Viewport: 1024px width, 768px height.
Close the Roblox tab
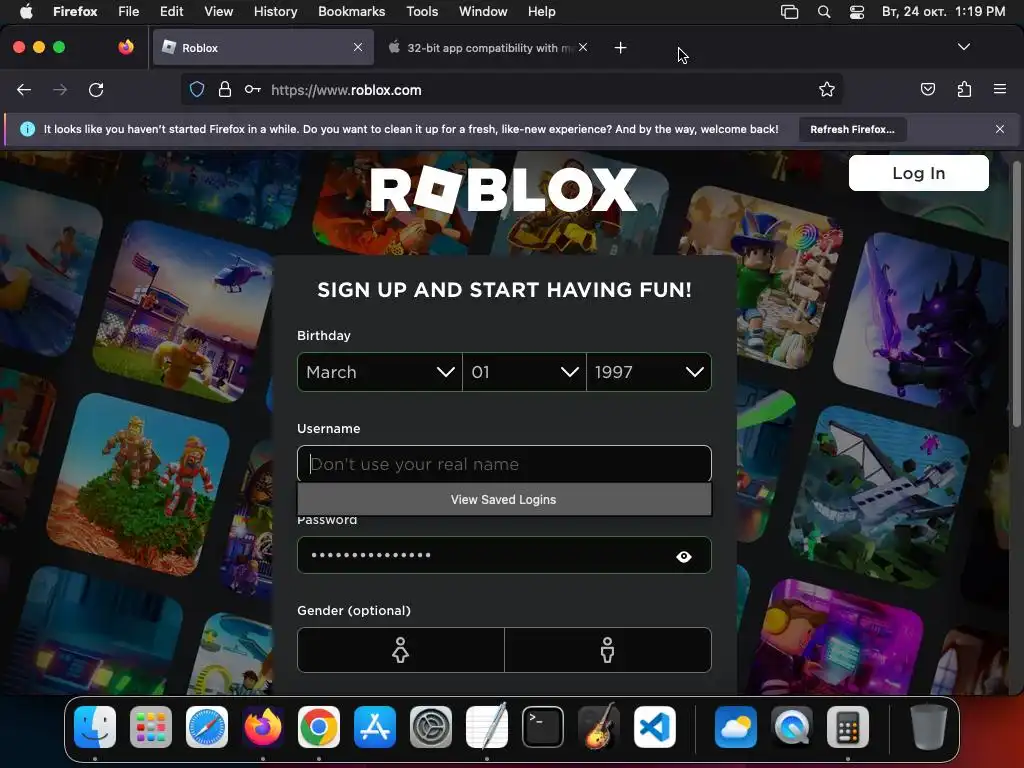pos(358,47)
